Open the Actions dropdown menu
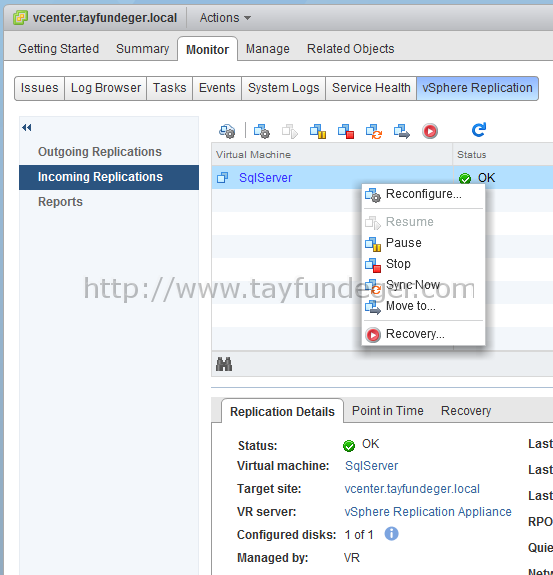The width and height of the screenshot is (553, 575). tap(225, 18)
